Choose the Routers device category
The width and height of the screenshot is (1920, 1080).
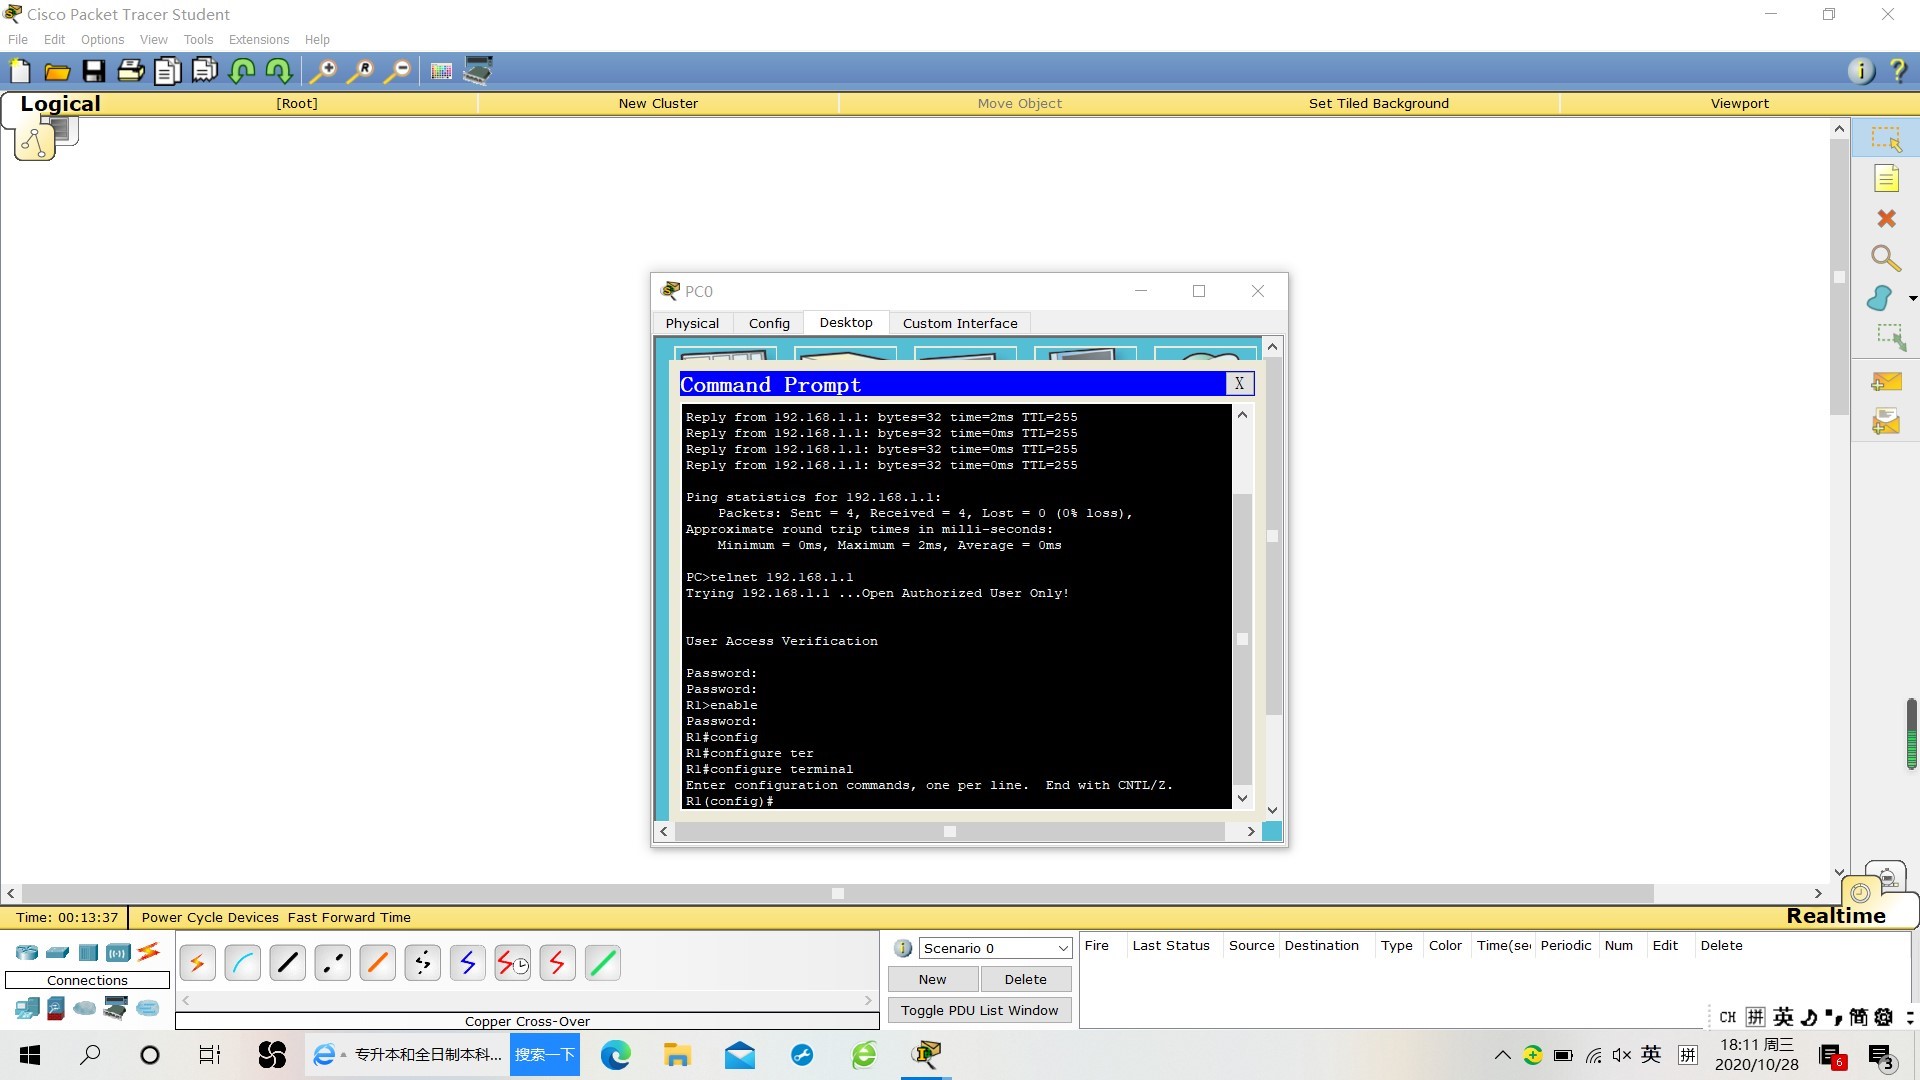point(27,952)
